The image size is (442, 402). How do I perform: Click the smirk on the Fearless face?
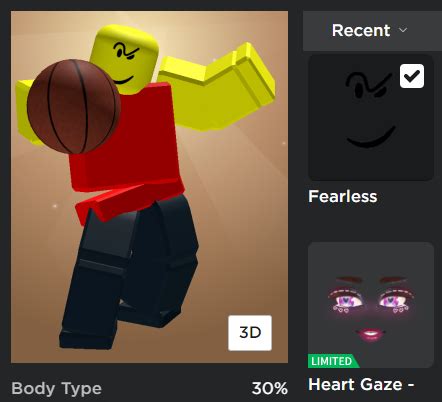[x=371, y=137]
